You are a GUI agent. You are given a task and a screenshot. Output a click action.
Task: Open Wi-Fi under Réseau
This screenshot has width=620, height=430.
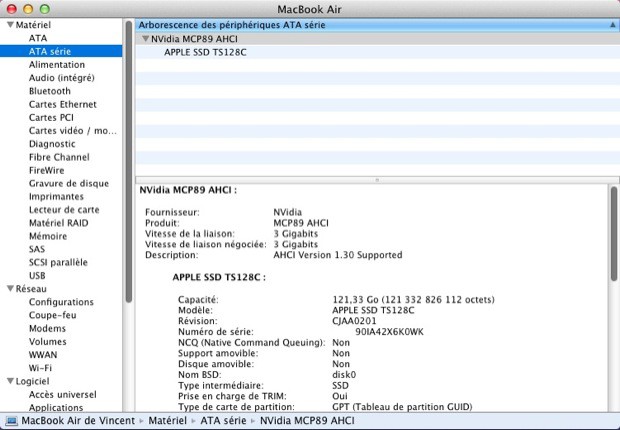pyautogui.click(x=41, y=367)
